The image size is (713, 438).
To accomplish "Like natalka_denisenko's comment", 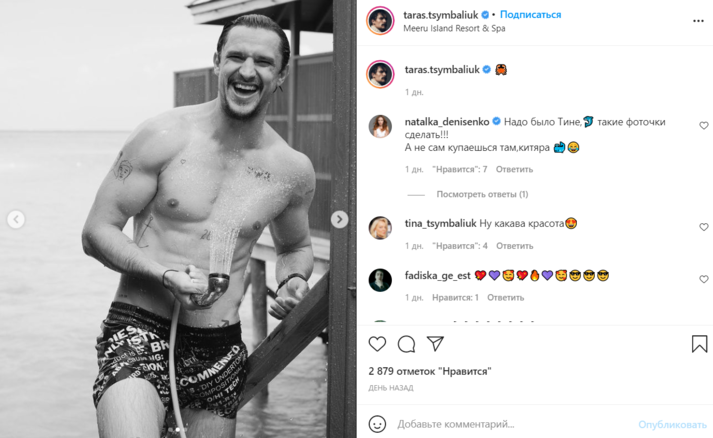I will (704, 126).
